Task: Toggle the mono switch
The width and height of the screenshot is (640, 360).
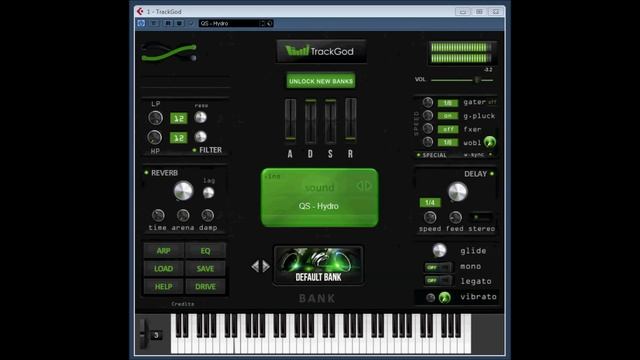Action: point(438,267)
